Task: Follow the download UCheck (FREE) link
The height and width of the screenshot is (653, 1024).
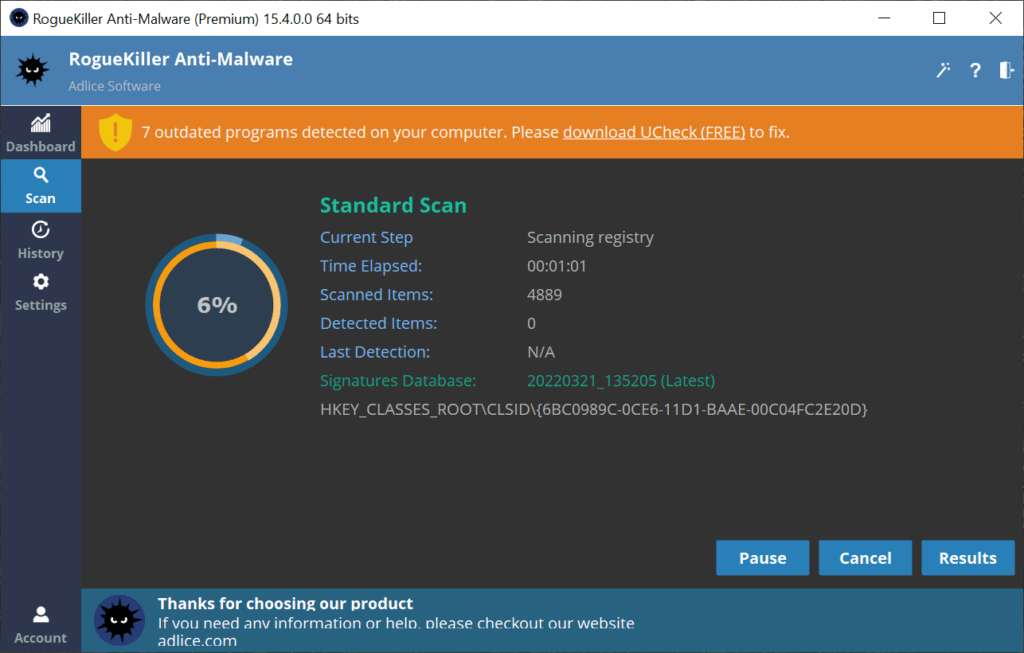Action: tap(654, 132)
